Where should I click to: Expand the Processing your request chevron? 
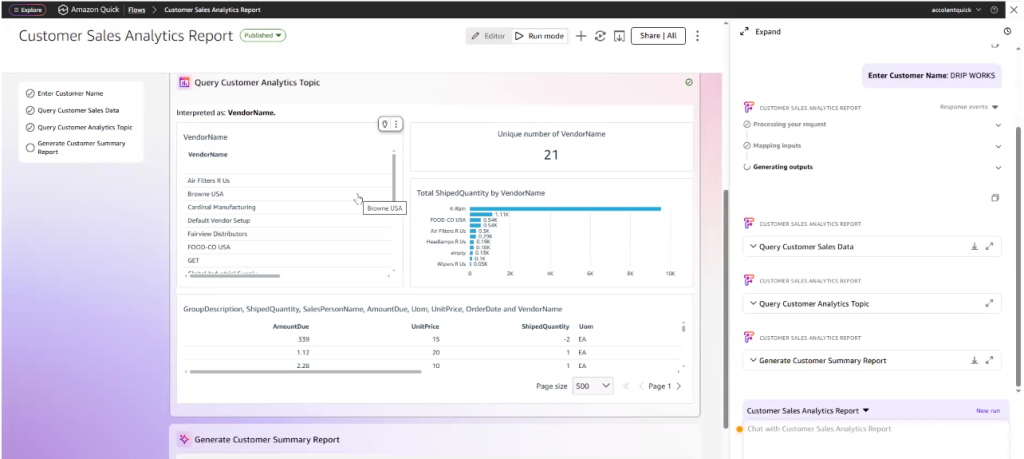click(x=998, y=125)
